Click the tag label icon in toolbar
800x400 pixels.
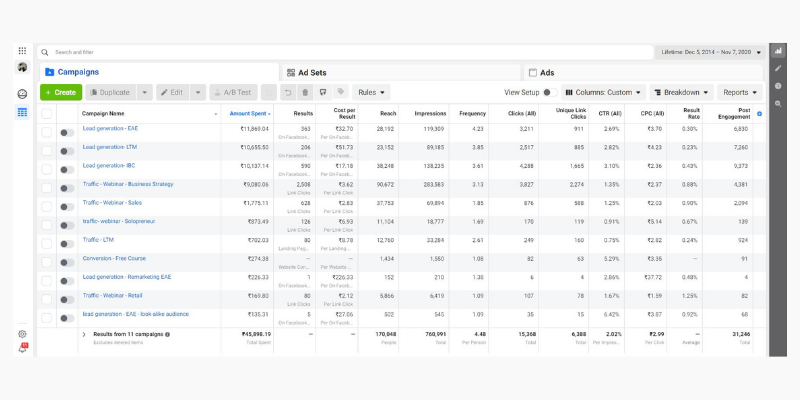(341, 92)
